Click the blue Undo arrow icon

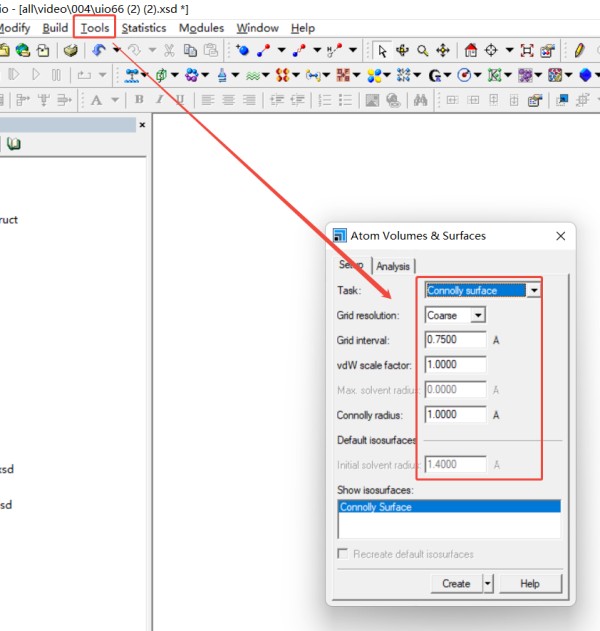(x=99, y=50)
